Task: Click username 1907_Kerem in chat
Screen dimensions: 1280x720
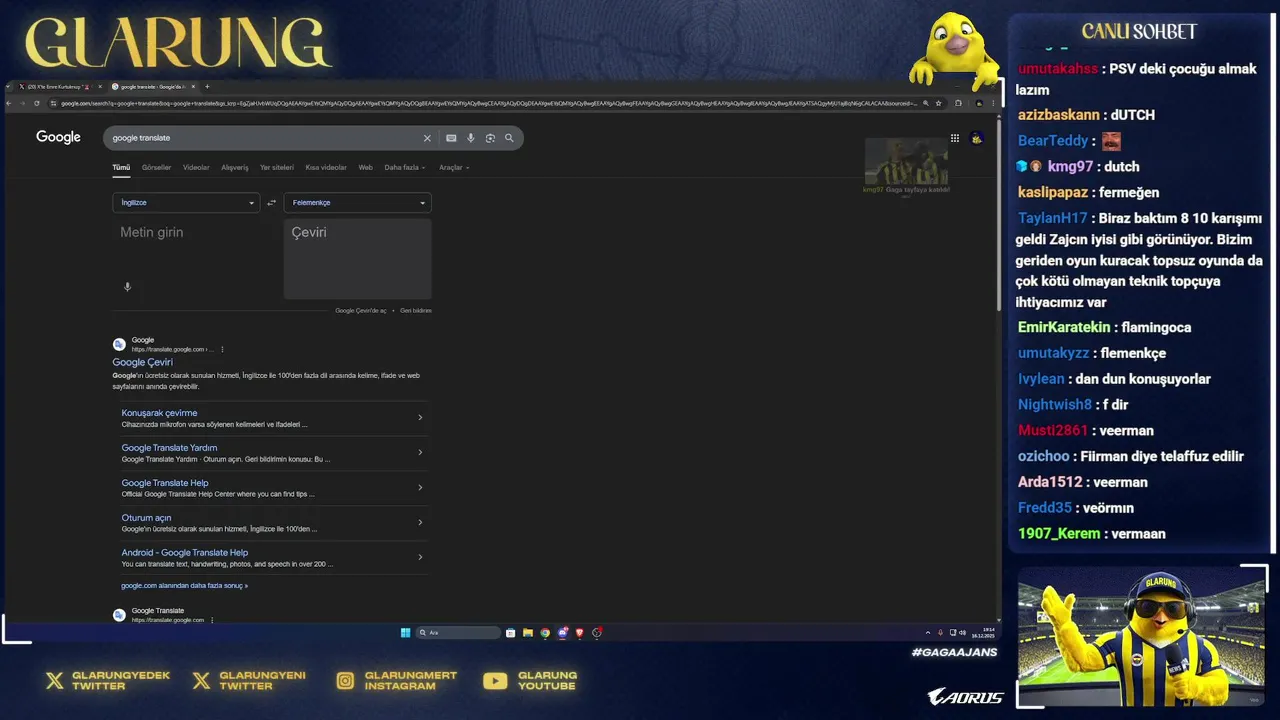Action: pos(1059,533)
